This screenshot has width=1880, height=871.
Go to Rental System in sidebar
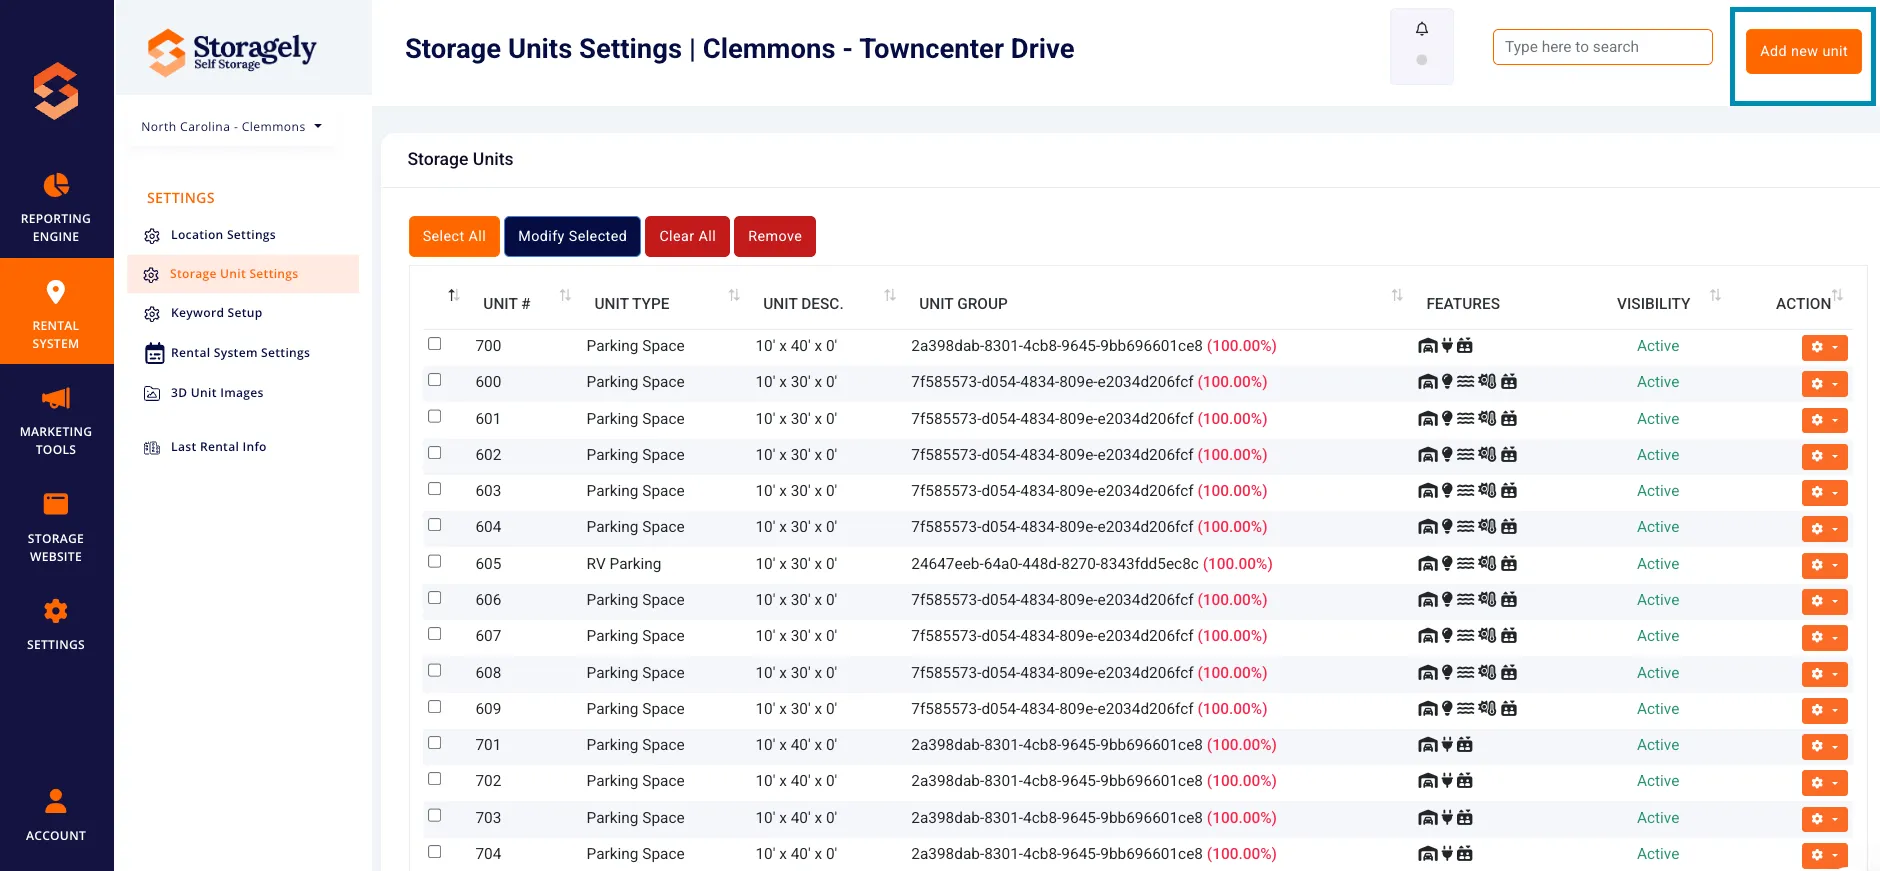click(56, 313)
